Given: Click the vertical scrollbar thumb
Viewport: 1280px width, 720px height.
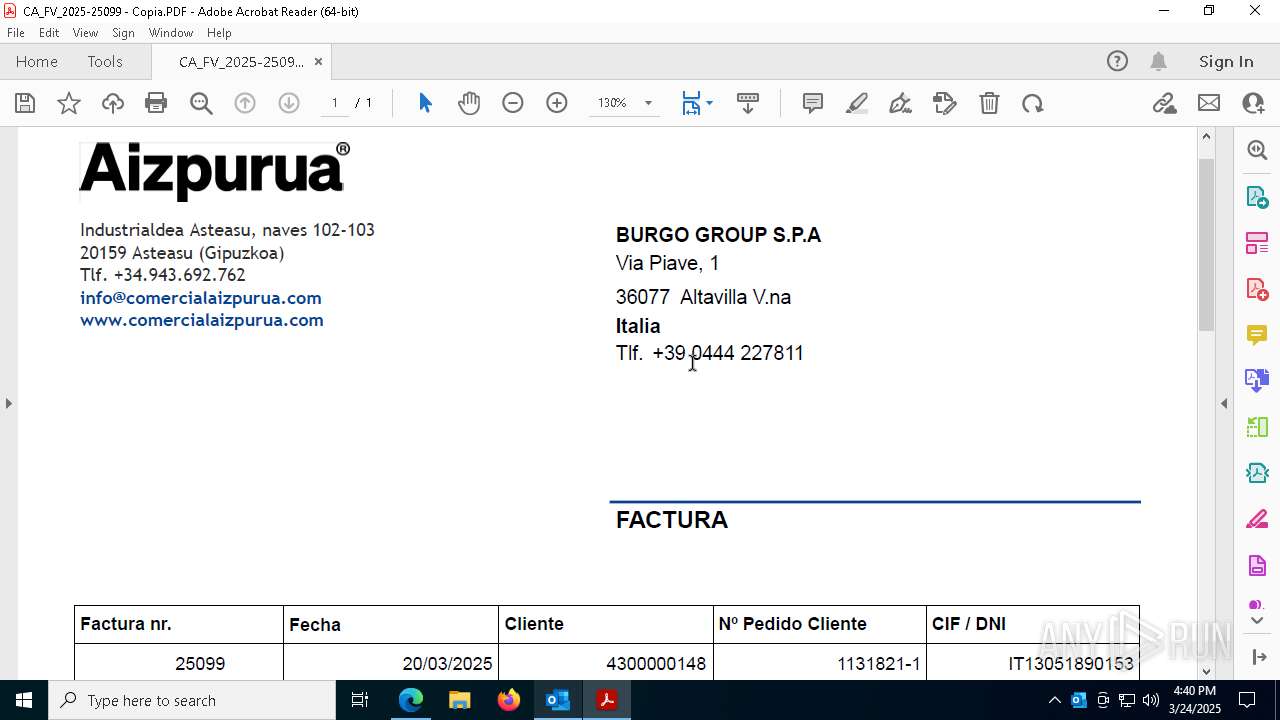Looking at the screenshot, I should [1206, 245].
